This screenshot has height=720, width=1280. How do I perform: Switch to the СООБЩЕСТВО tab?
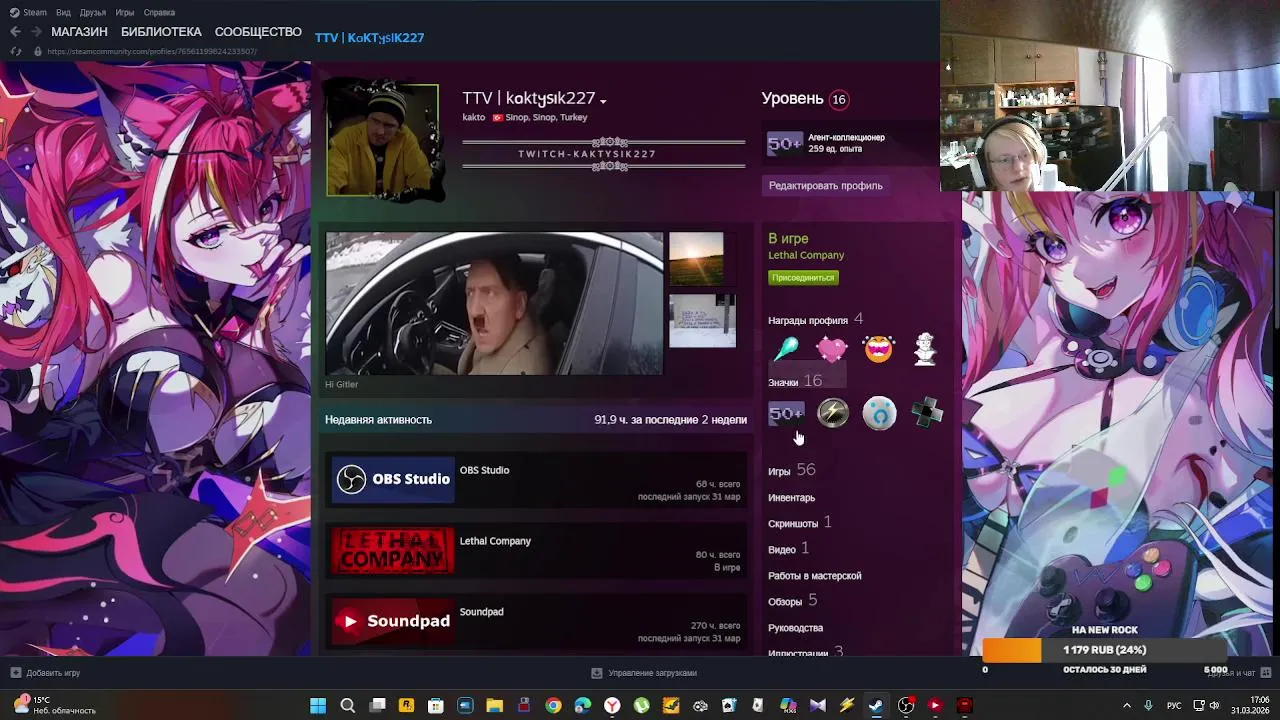pos(258,32)
